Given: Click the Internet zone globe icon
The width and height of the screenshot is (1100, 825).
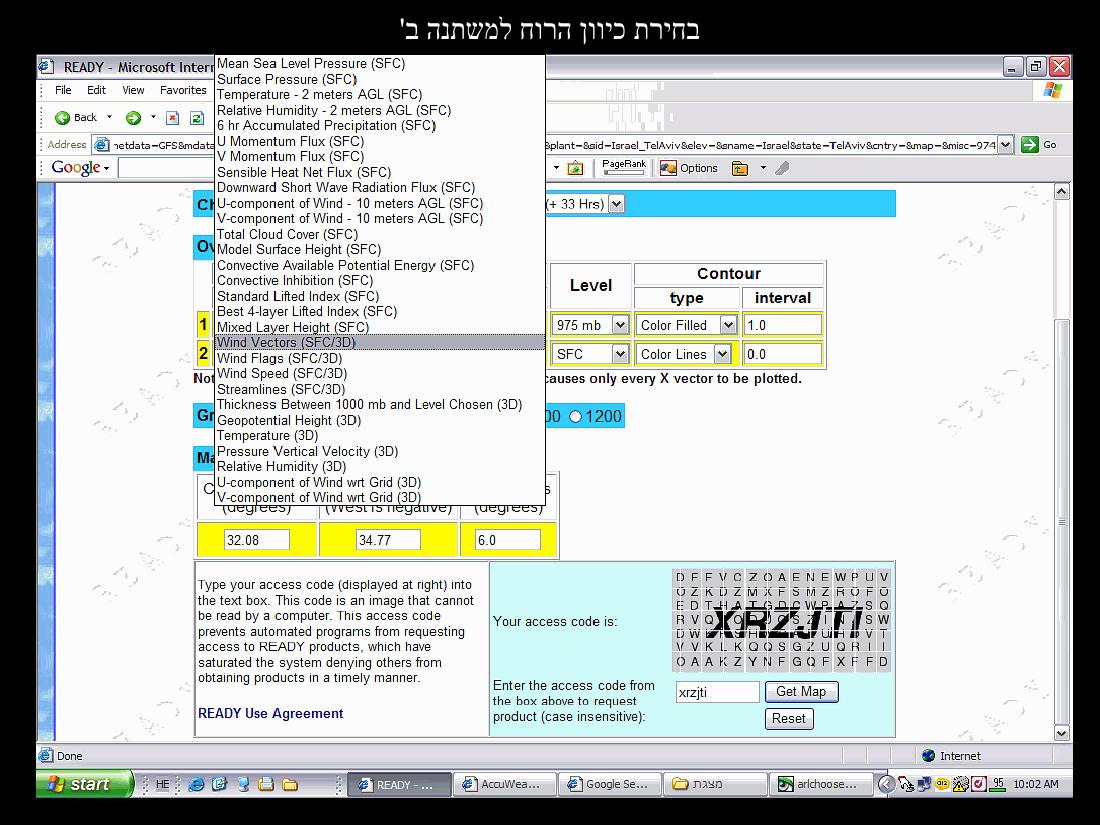Looking at the screenshot, I should 929,756.
